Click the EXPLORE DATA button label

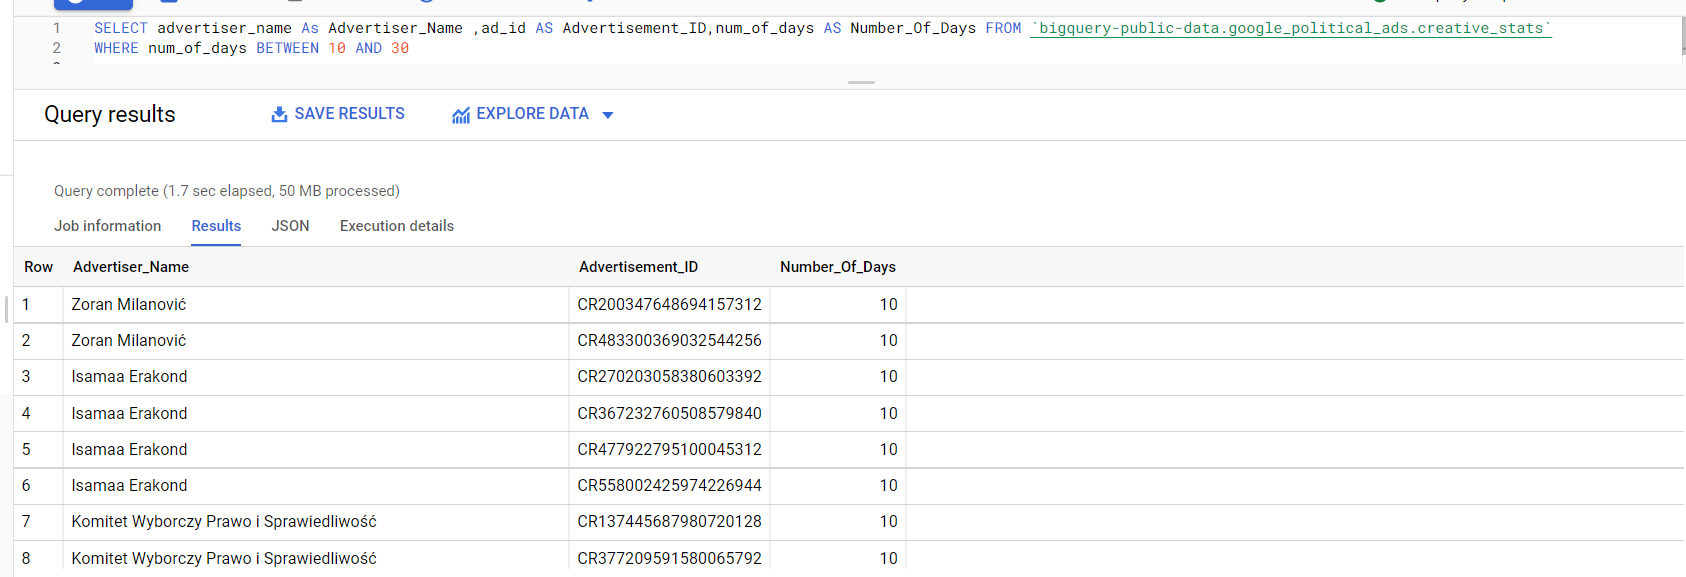(532, 114)
